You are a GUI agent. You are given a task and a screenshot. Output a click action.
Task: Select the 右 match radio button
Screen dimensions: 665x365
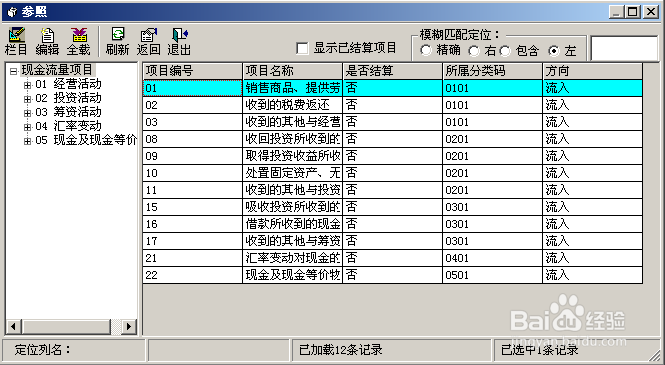pyautogui.click(x=474, y=51)
